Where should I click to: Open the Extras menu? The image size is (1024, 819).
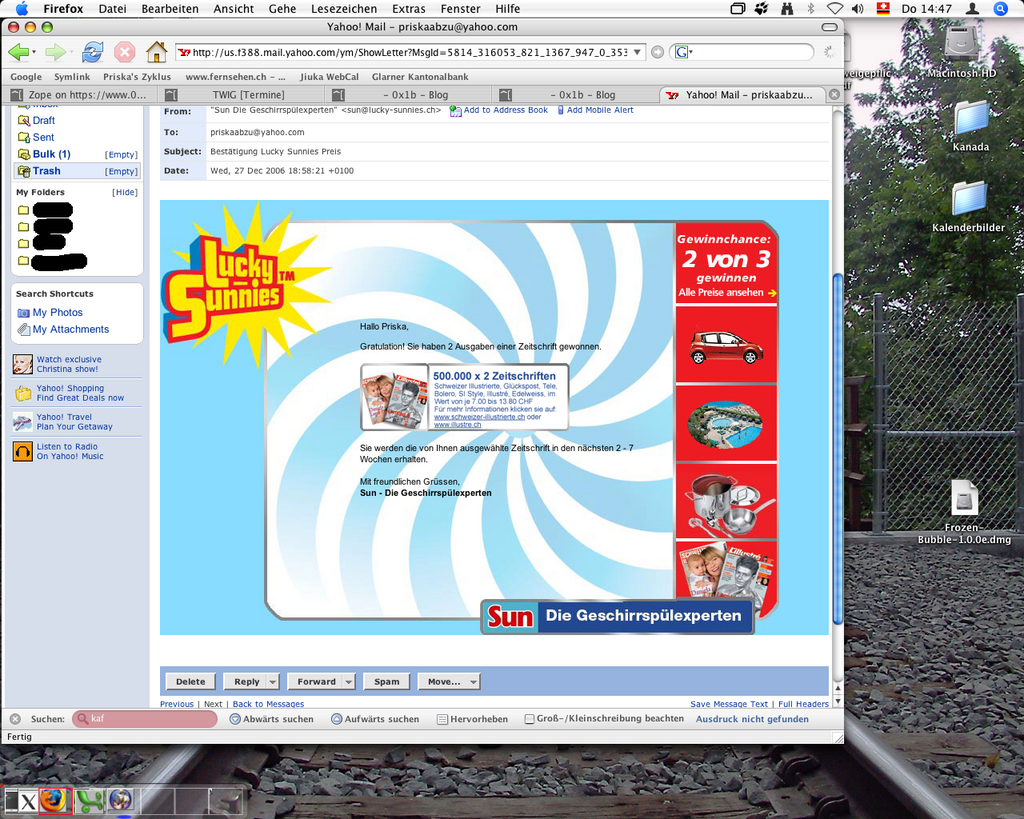409,8
